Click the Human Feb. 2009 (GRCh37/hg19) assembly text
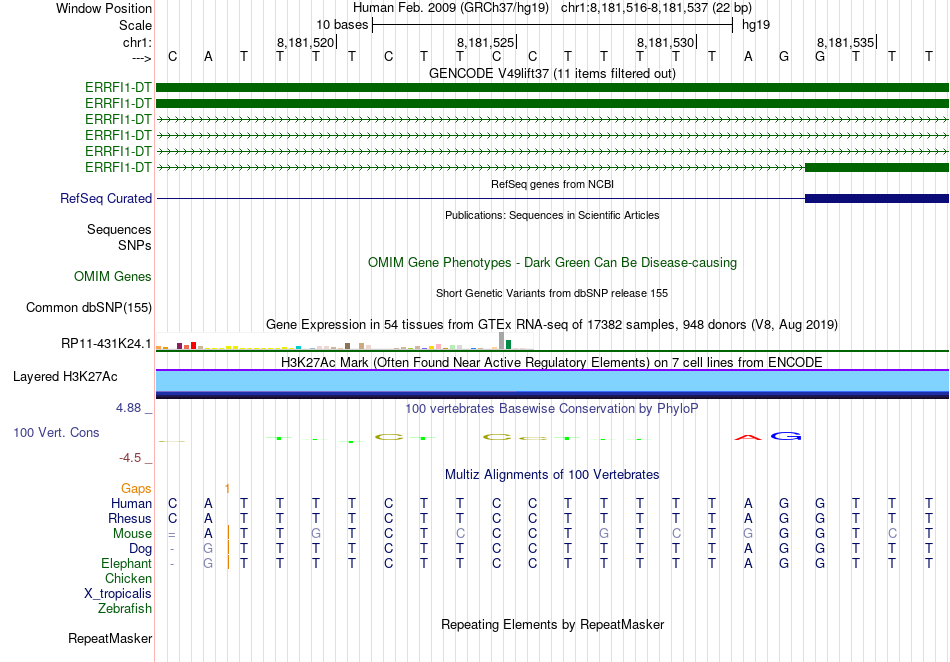Image resolution: width=950 pixels, height=662 pixels. (451, 8)
